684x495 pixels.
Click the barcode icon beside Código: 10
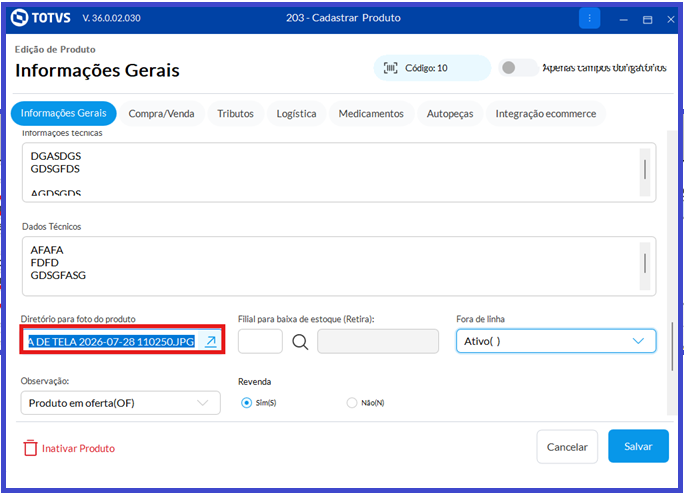[x=390, y=68]
